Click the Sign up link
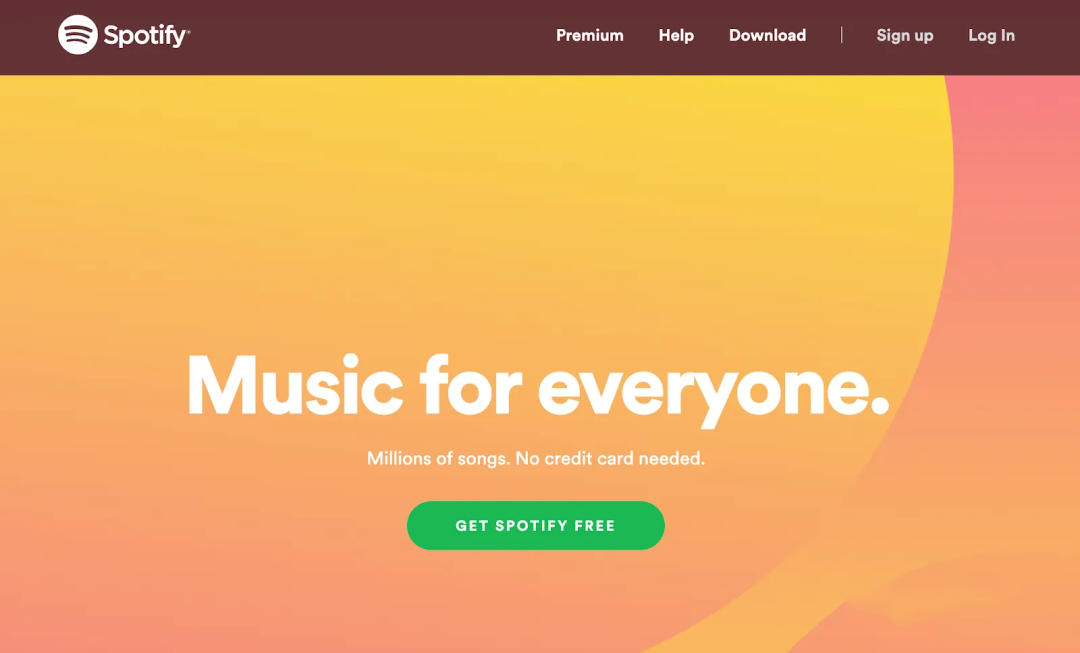 point(904,36)
